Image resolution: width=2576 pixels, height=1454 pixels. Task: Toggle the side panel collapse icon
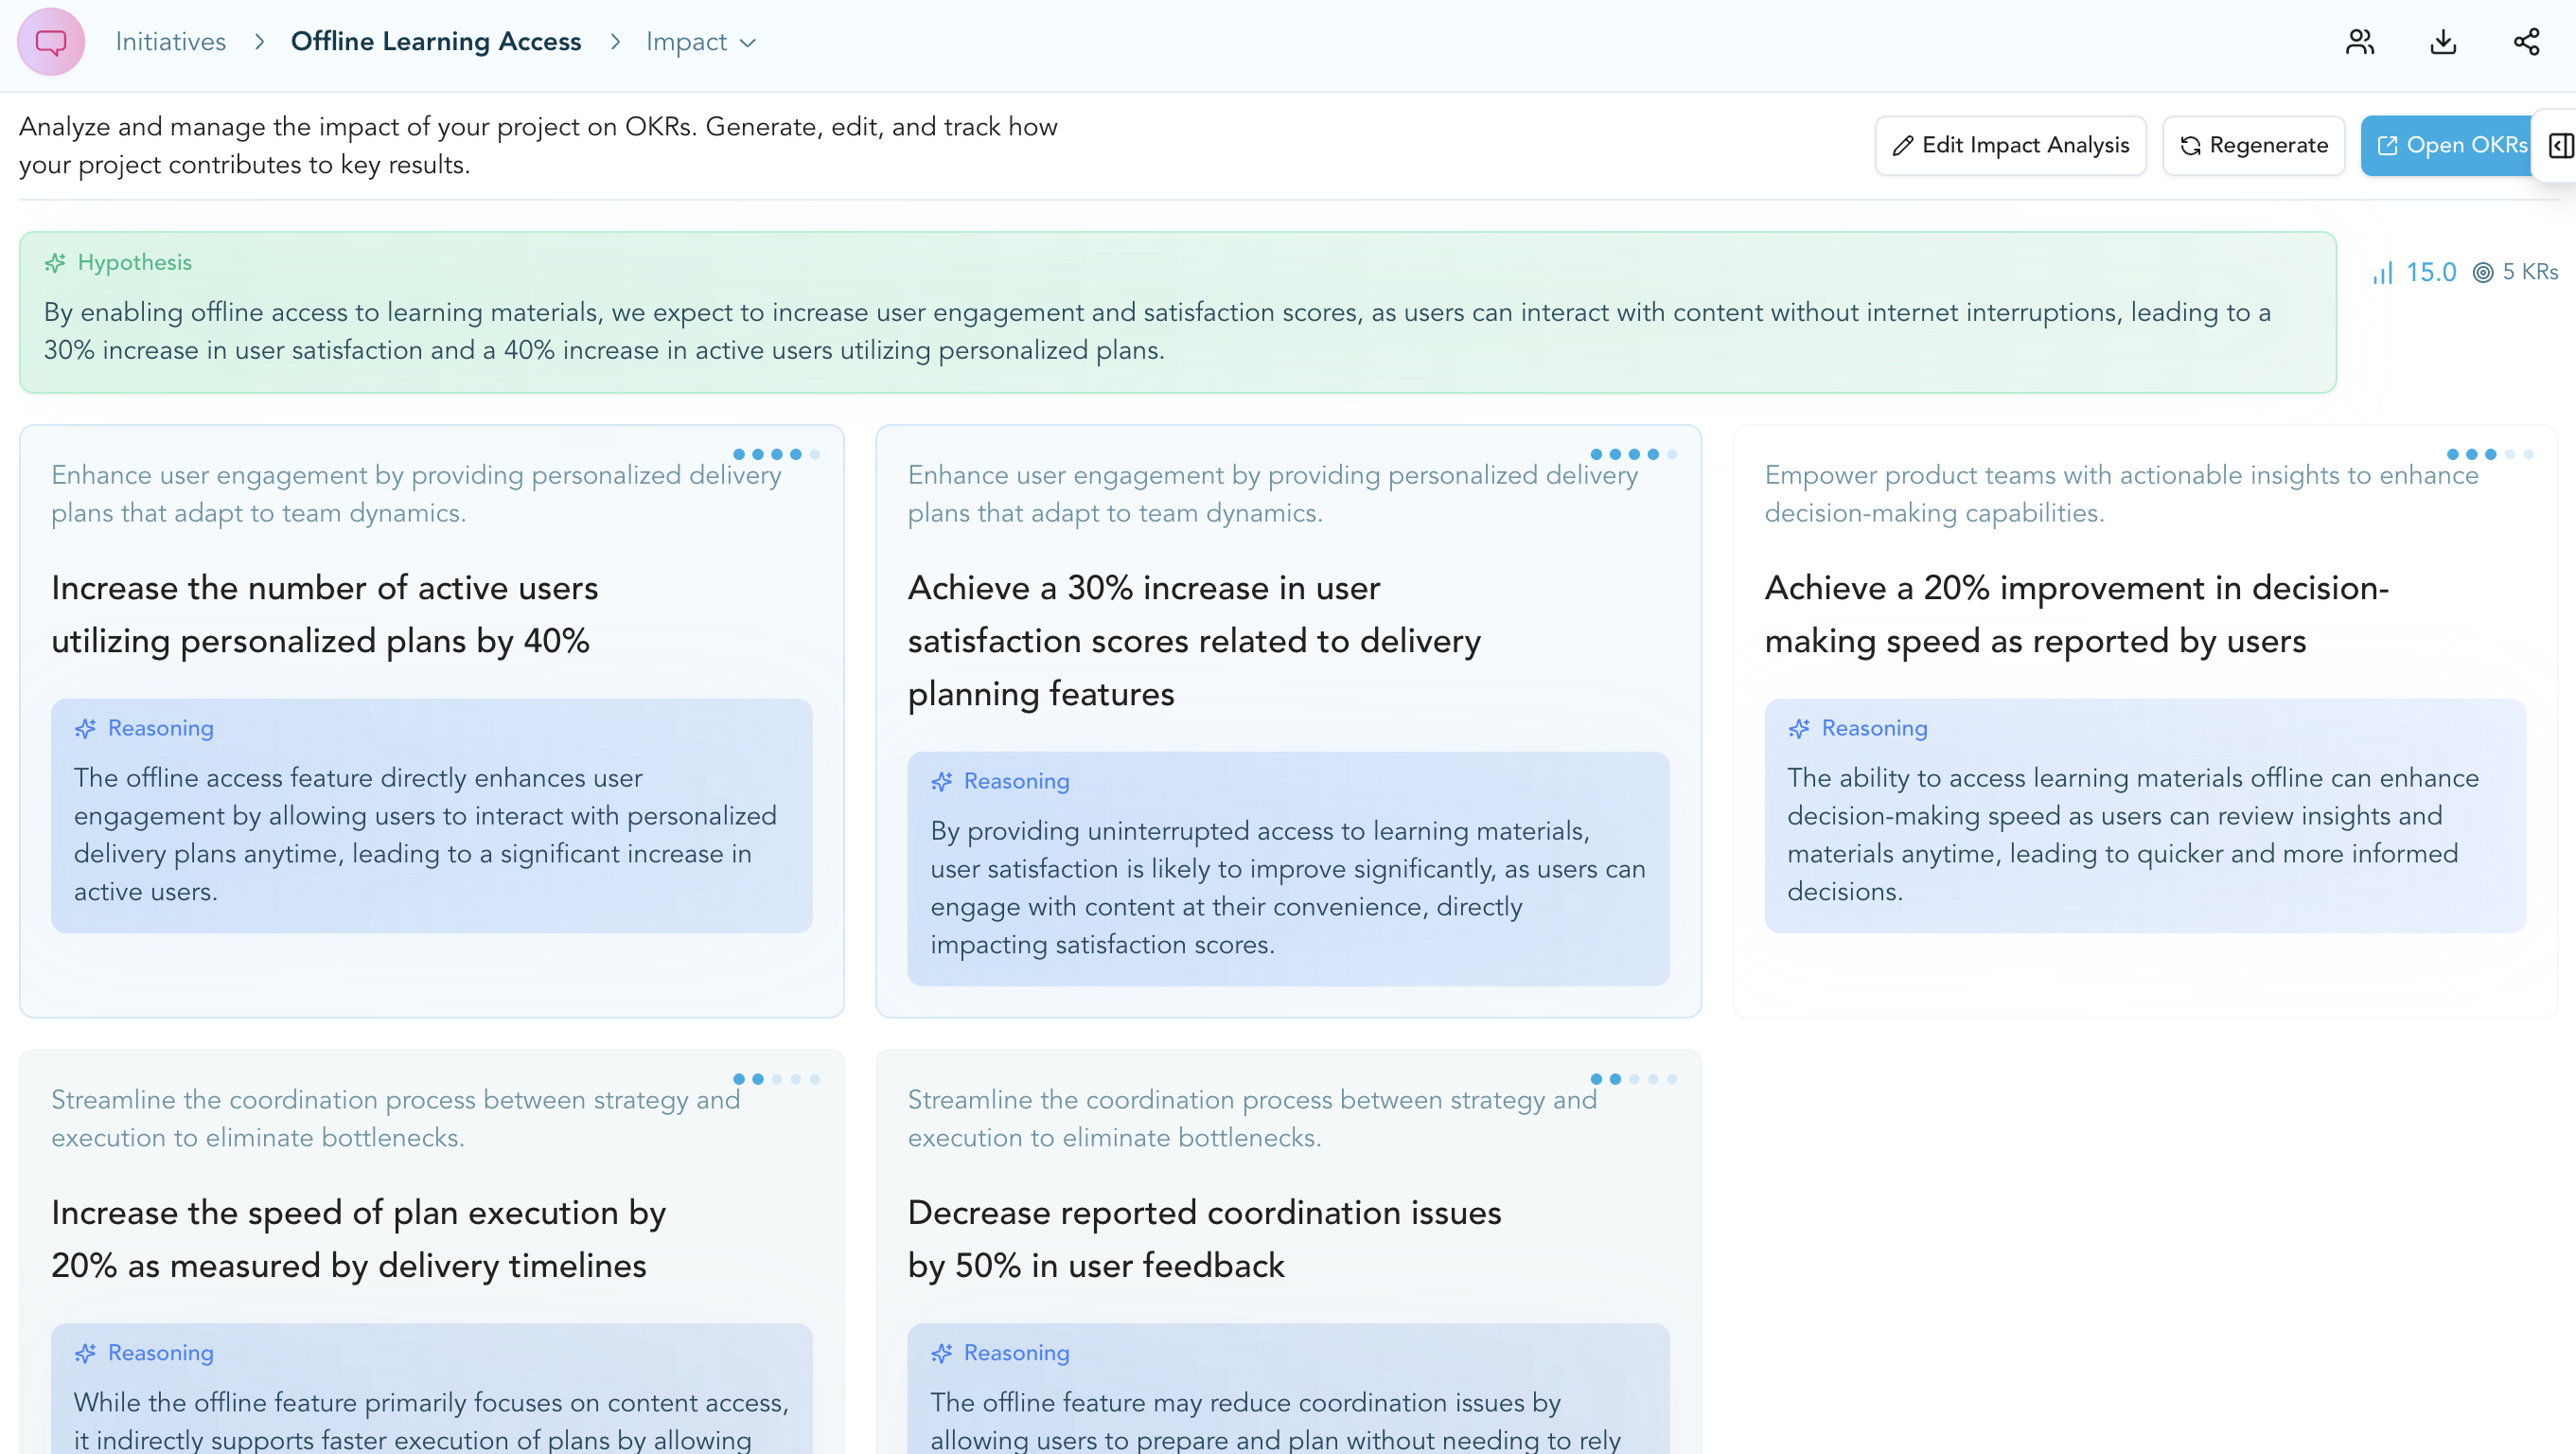(2560, 146)
